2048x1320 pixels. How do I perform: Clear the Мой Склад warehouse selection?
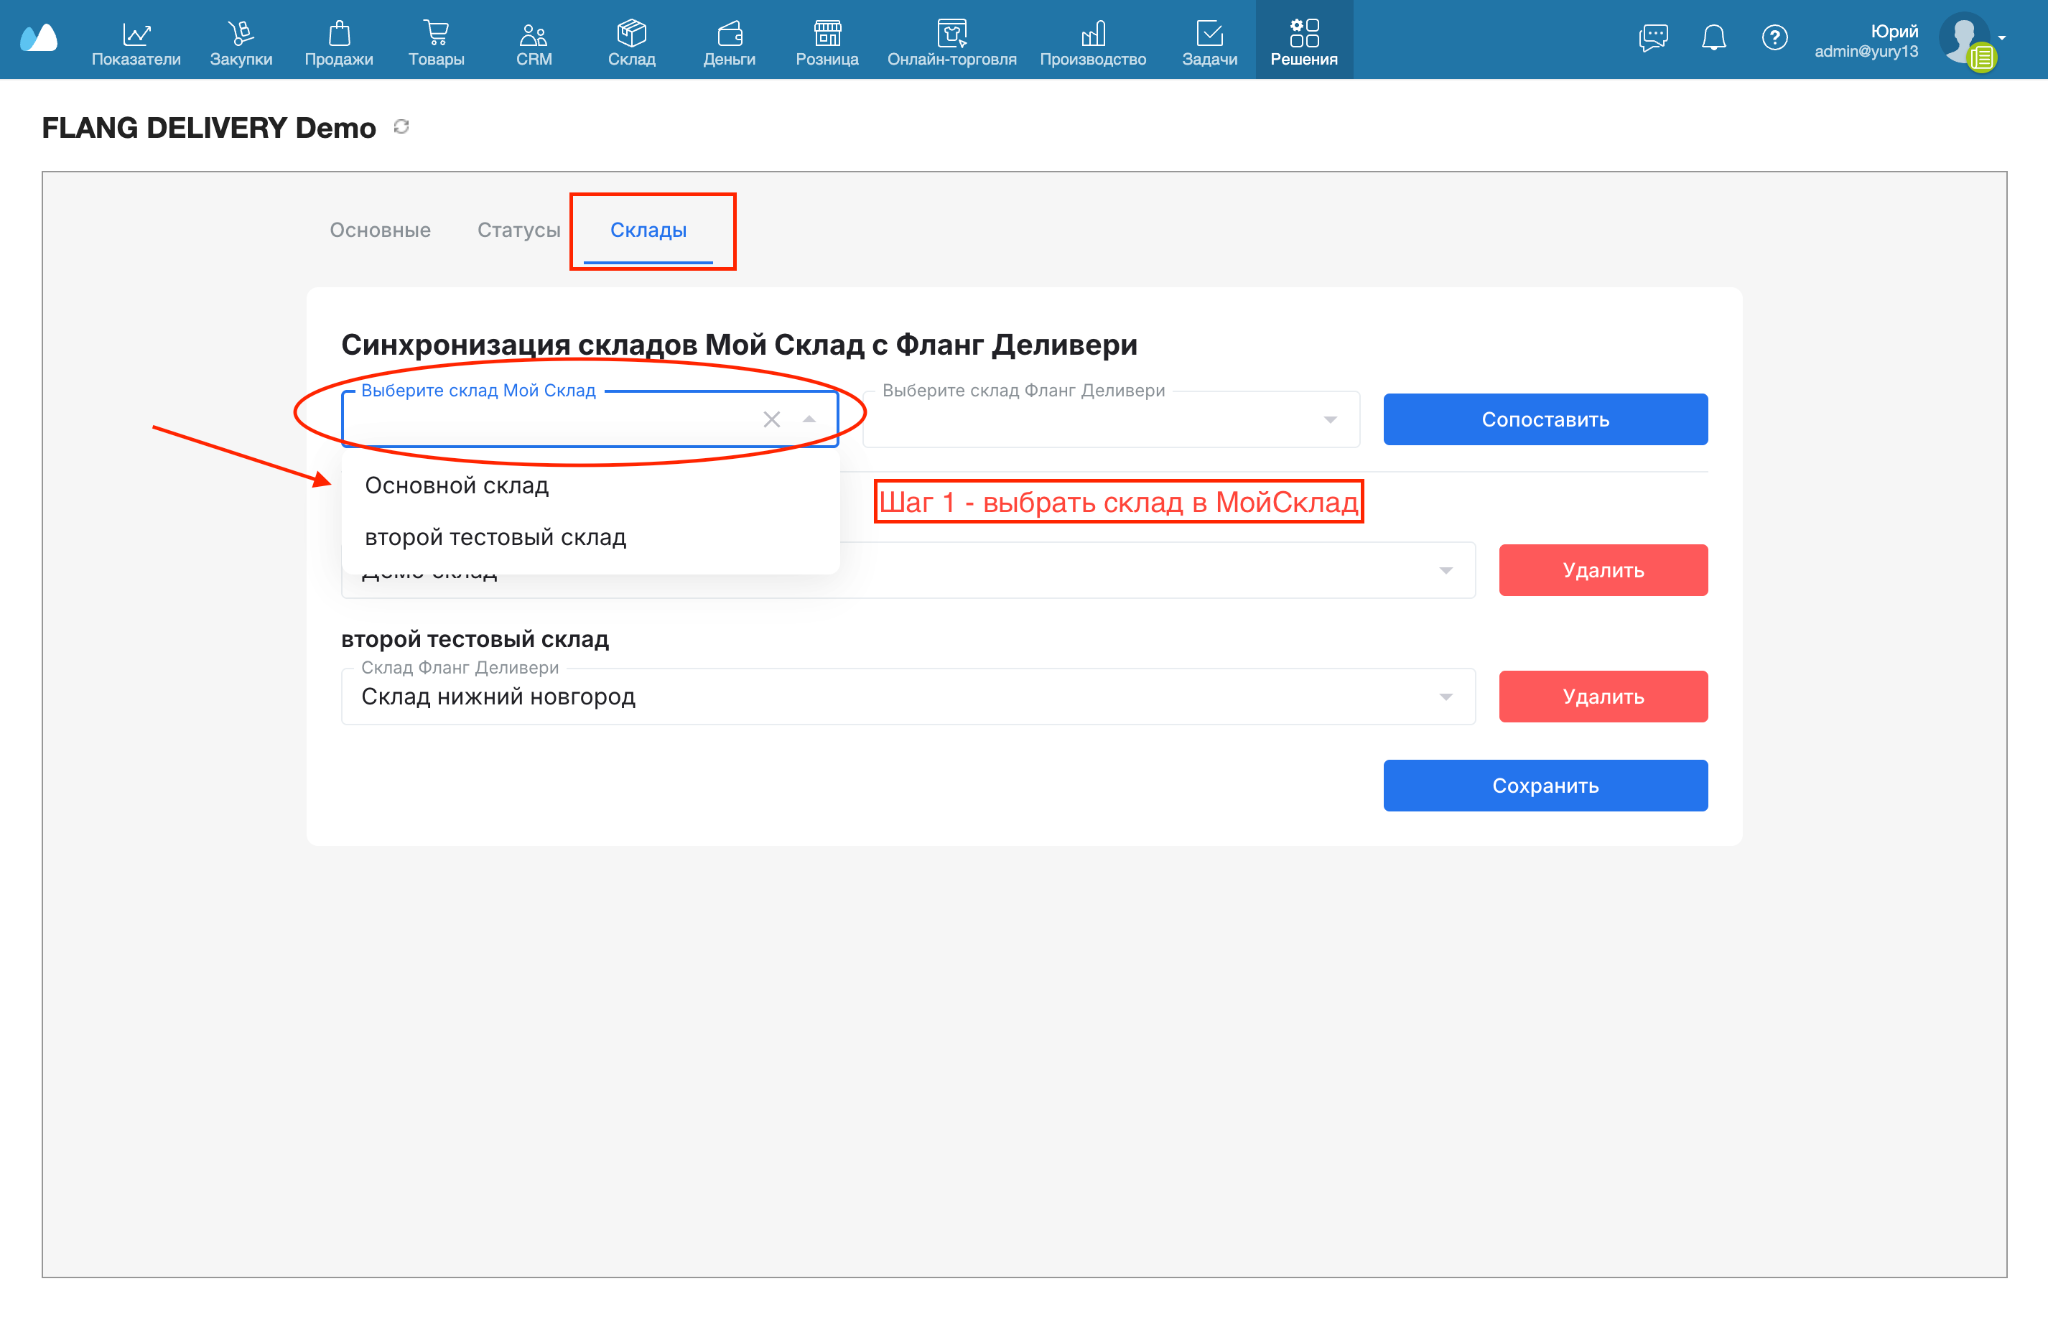[772, 420]
